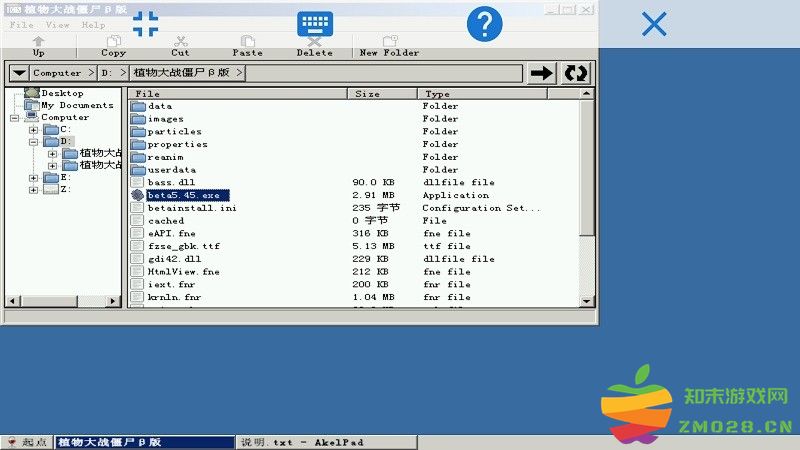Tap the blue on-screen keyboard icon
The width and height of the screenshot is (800, 450).
[315, 25]
